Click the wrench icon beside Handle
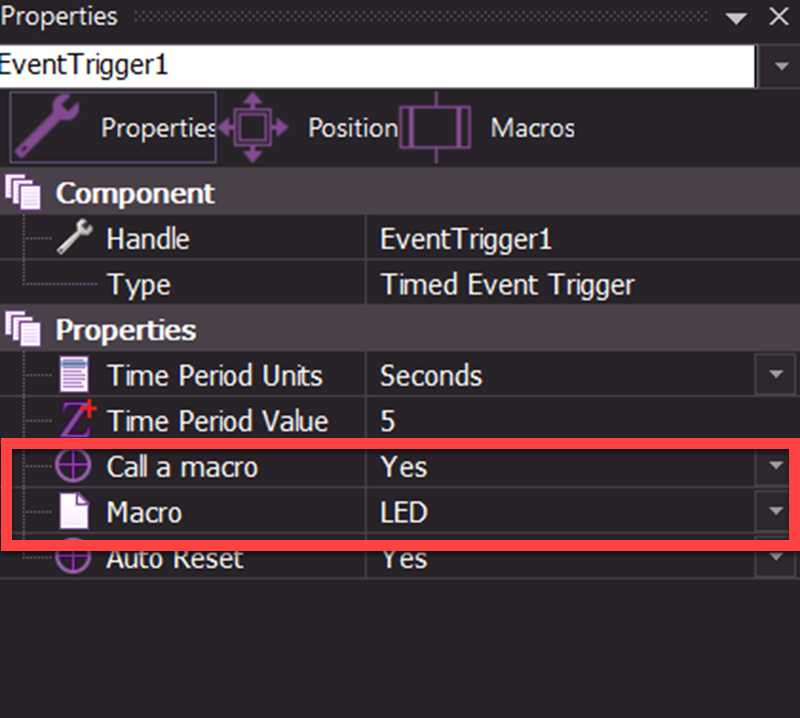 click(74, 239)
